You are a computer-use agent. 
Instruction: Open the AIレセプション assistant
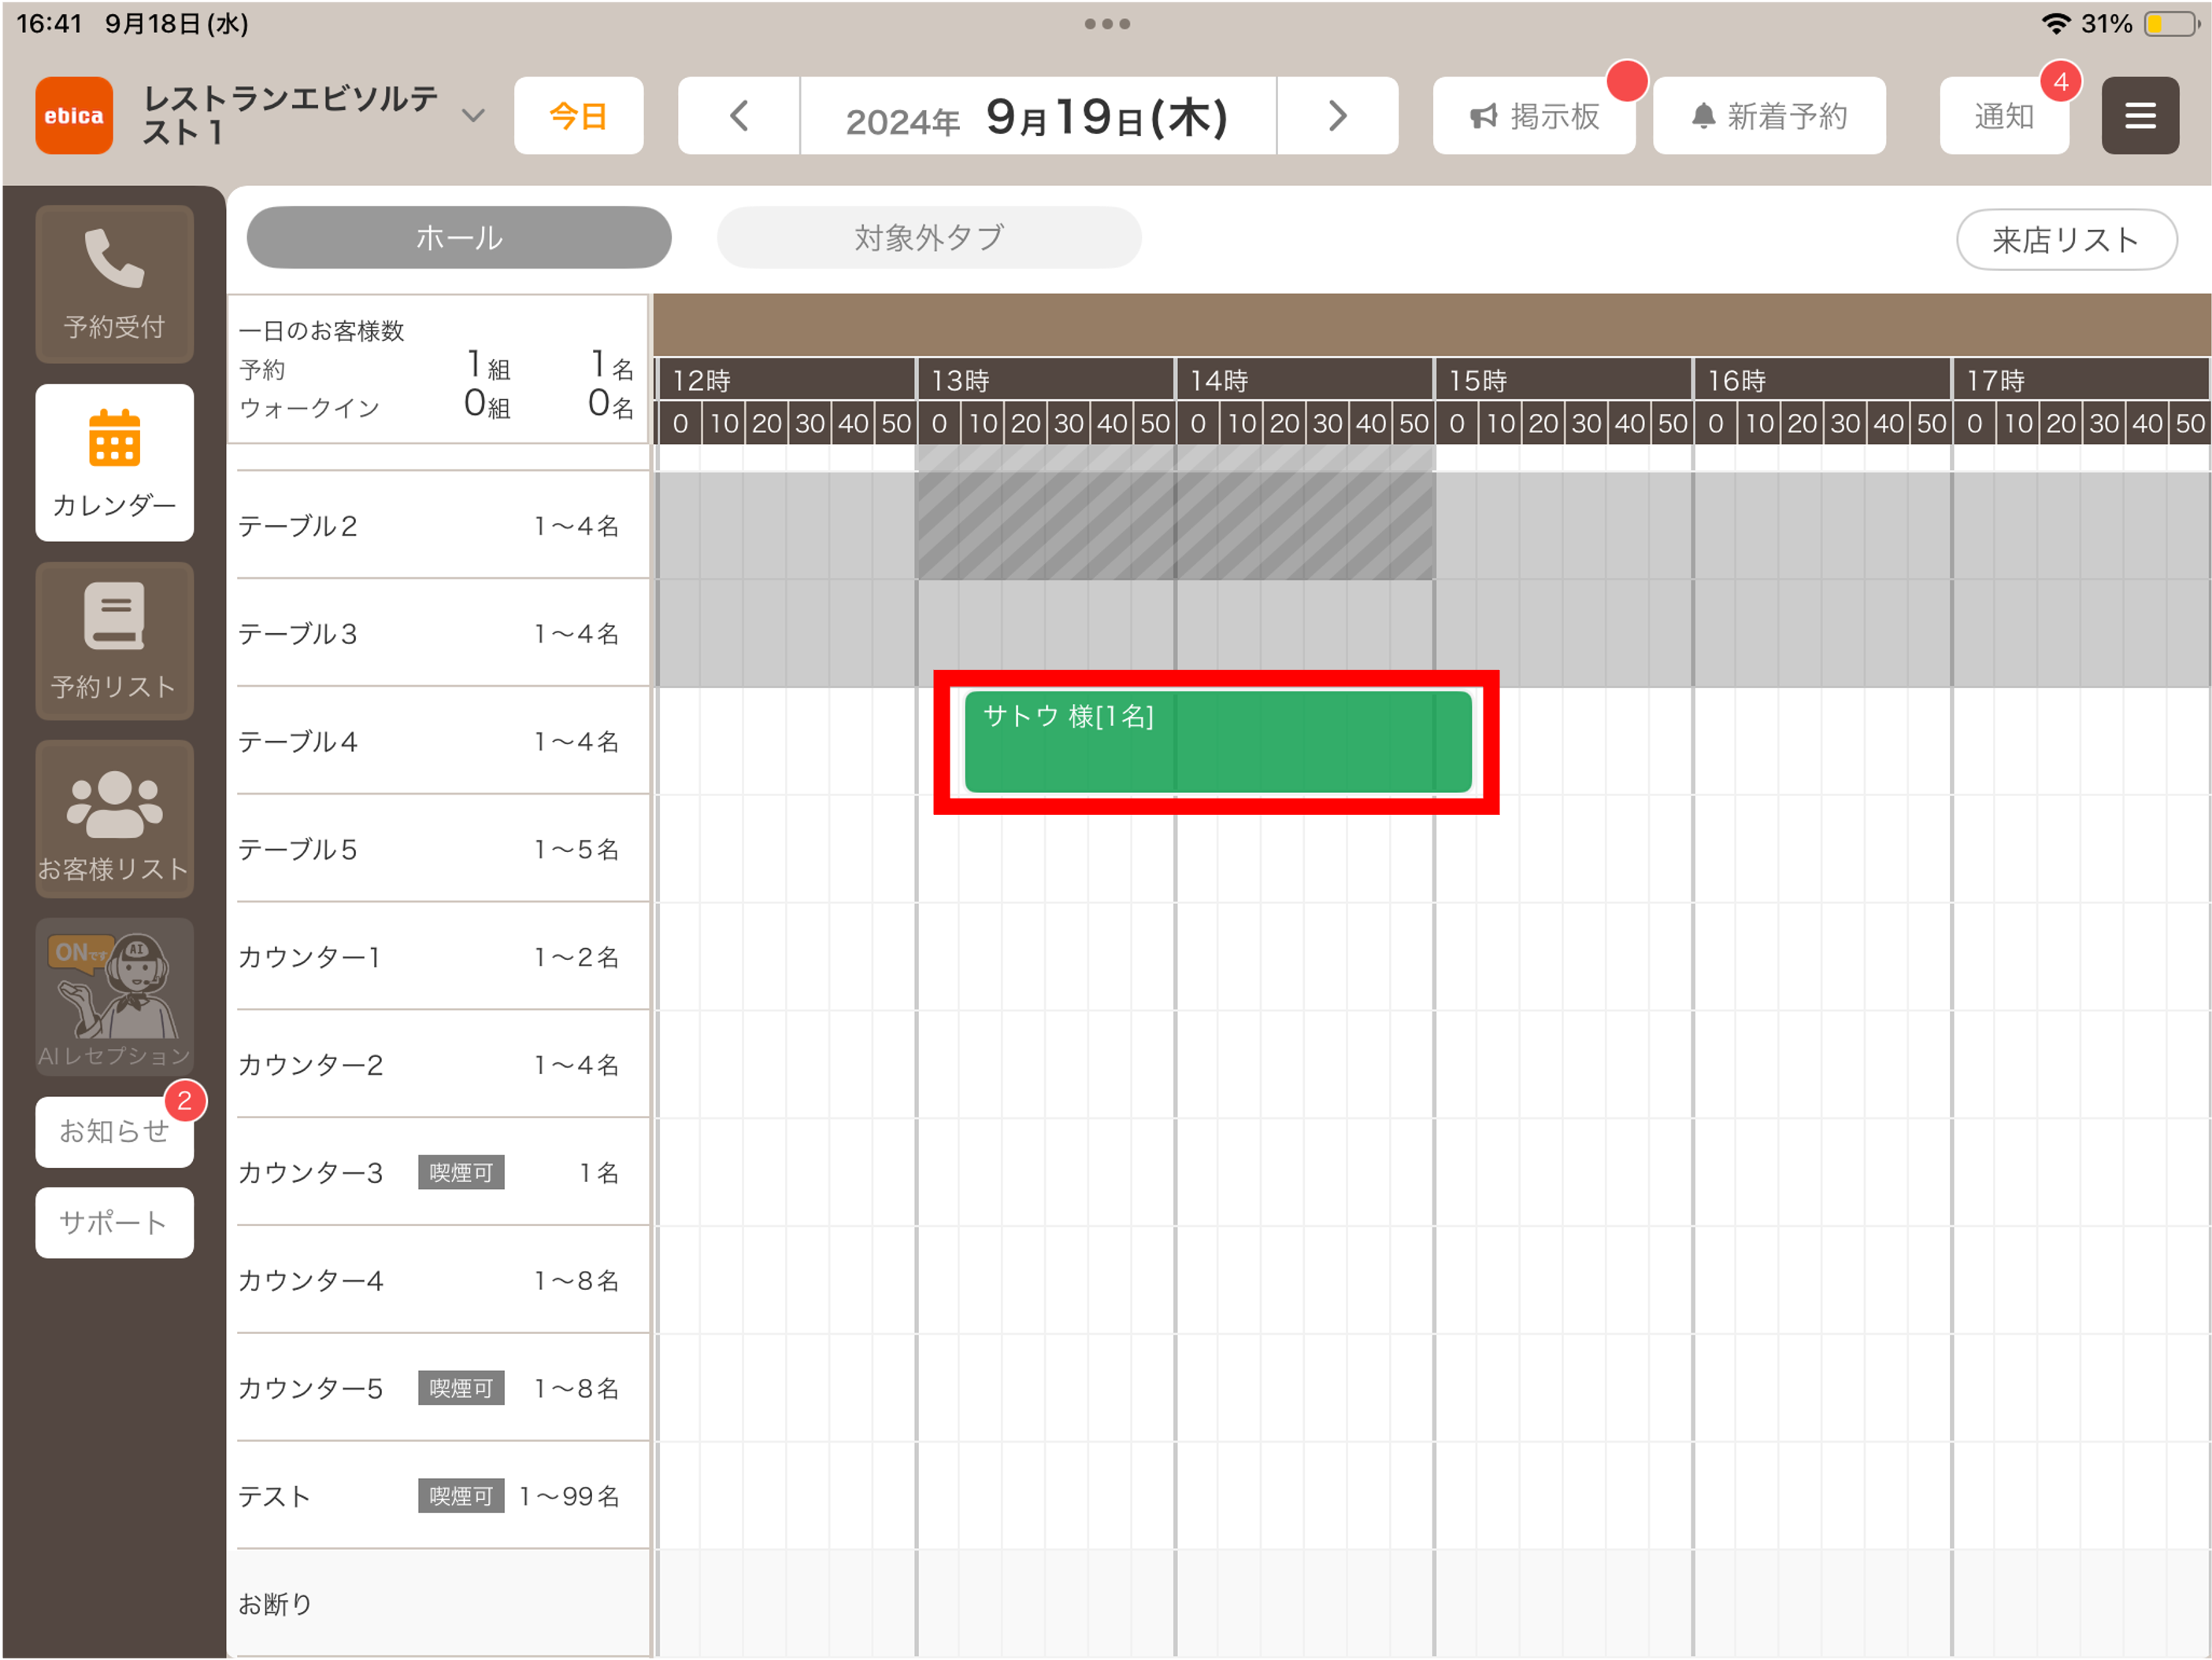114,997
